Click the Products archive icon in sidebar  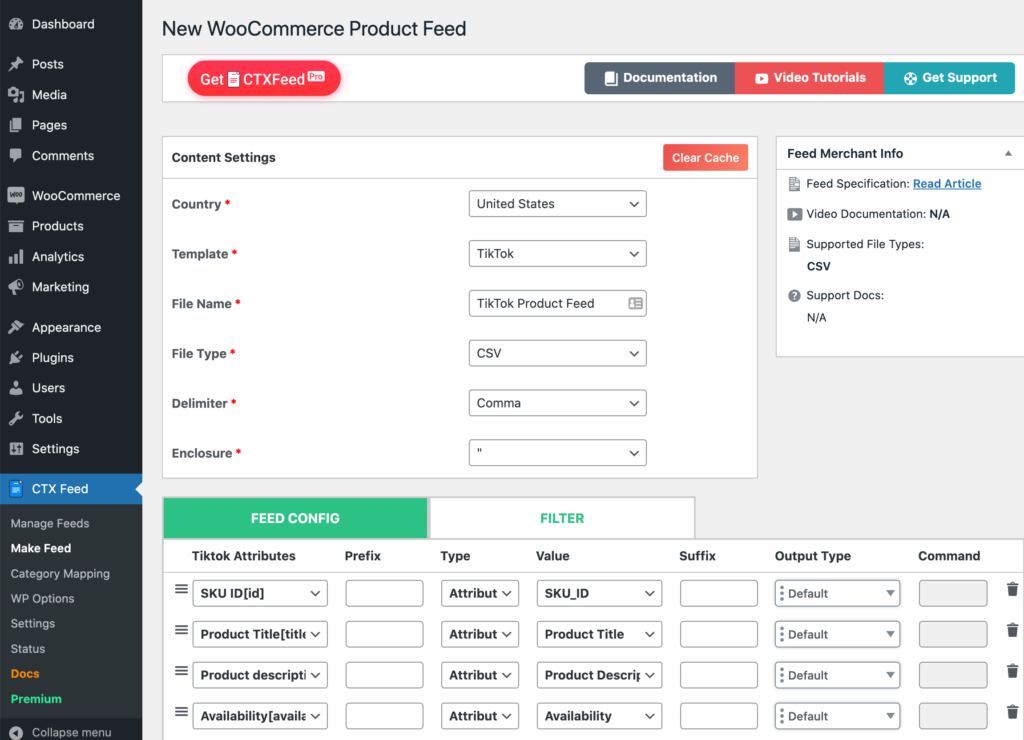click(16, 226)
